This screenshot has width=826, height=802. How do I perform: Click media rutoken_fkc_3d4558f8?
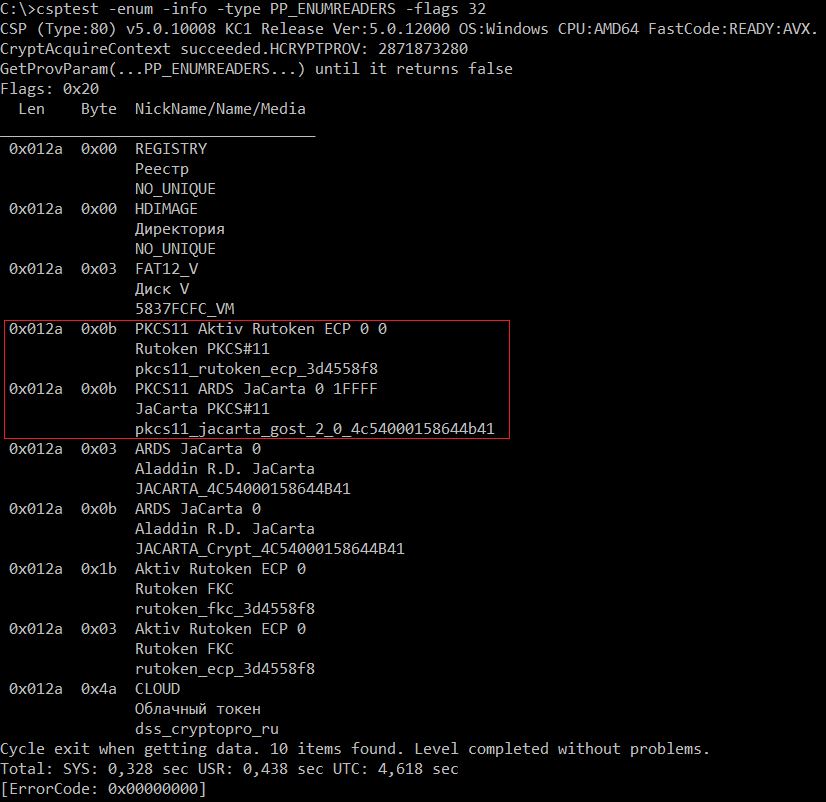pos(225,609)
